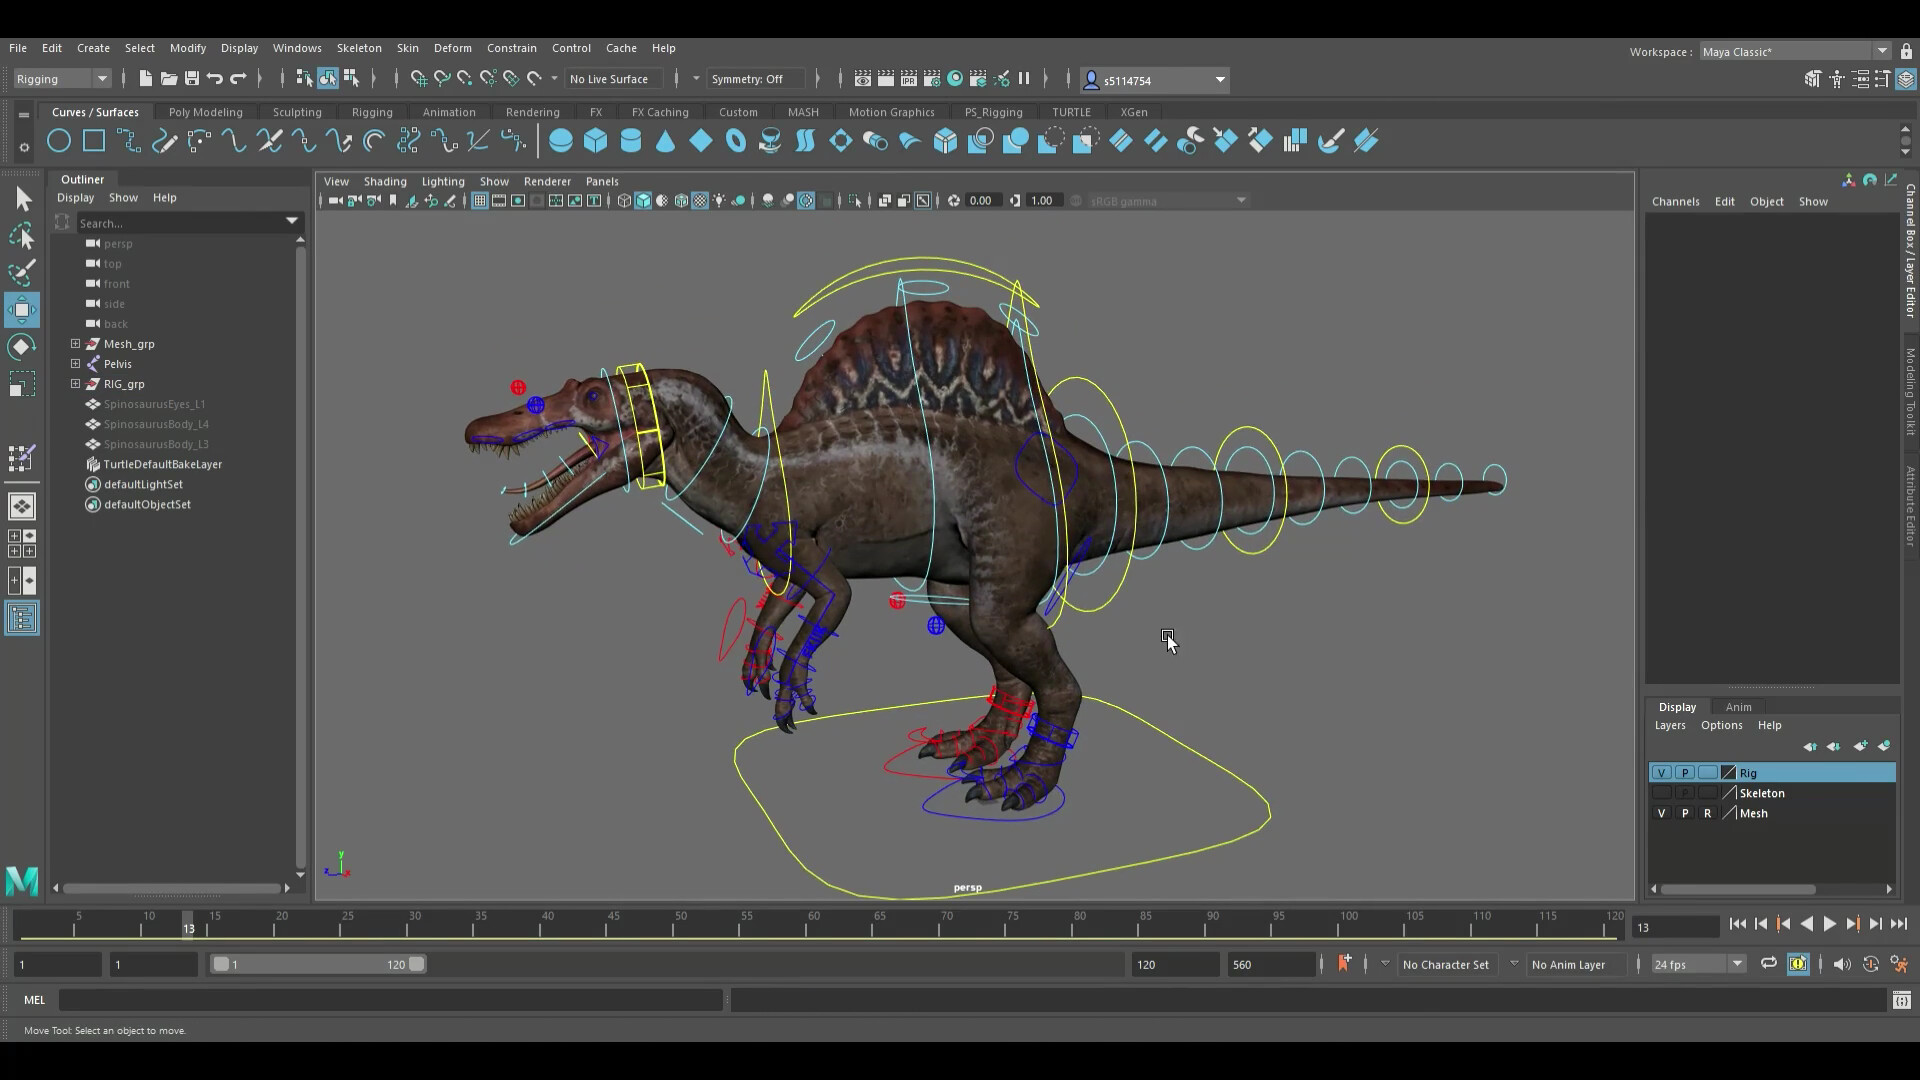Save the scene using the save icon
This screenshot has height=1080, width=1920.
click(190, 79)
